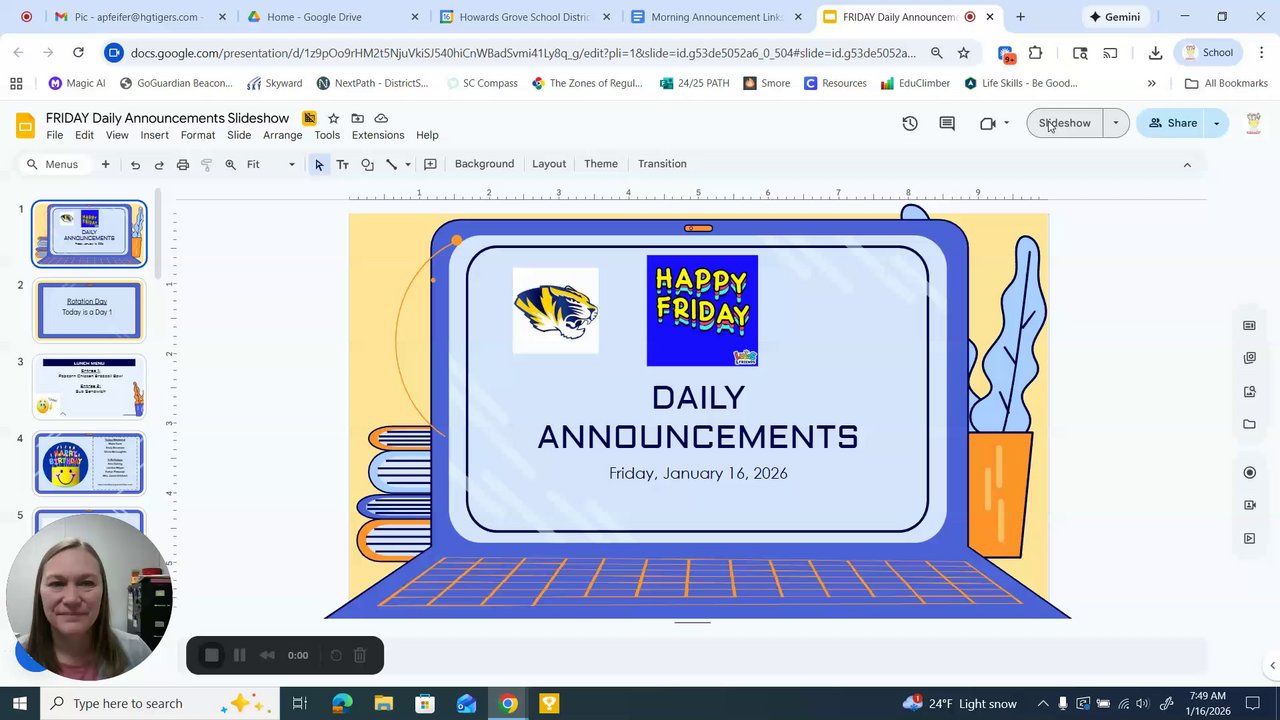
Task: Expand the Meet camera dropdown arrow
Action: click(x=1006, y=123)
